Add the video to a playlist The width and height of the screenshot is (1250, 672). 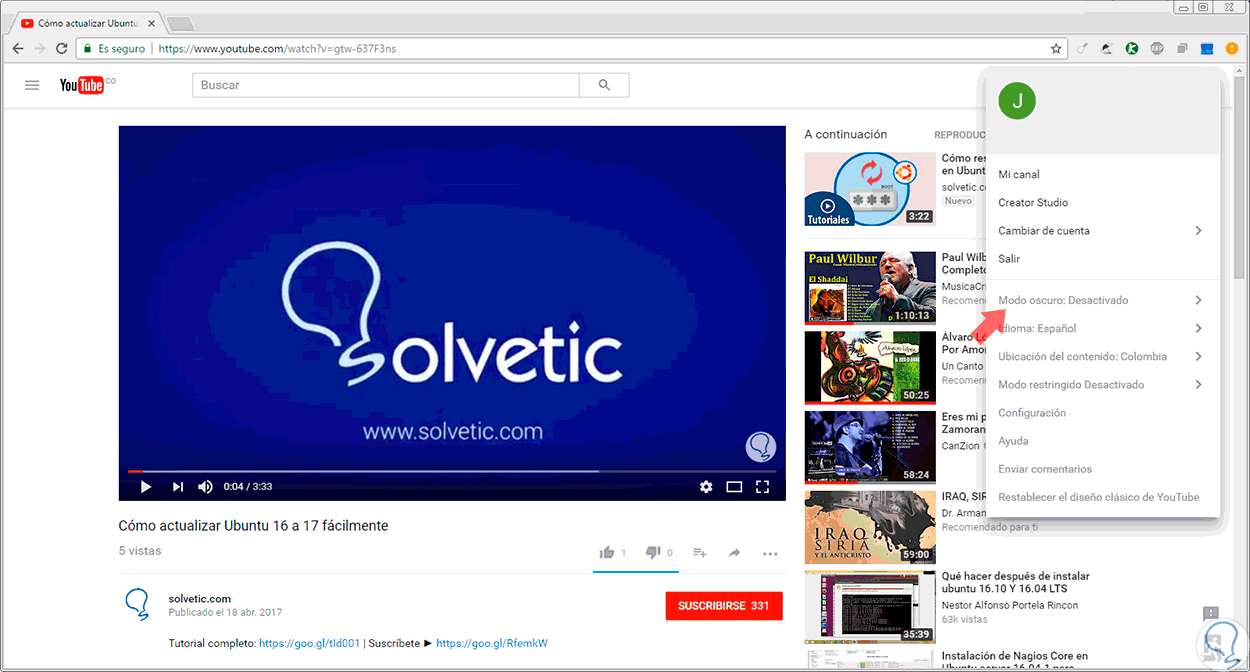tap(700, 553)
